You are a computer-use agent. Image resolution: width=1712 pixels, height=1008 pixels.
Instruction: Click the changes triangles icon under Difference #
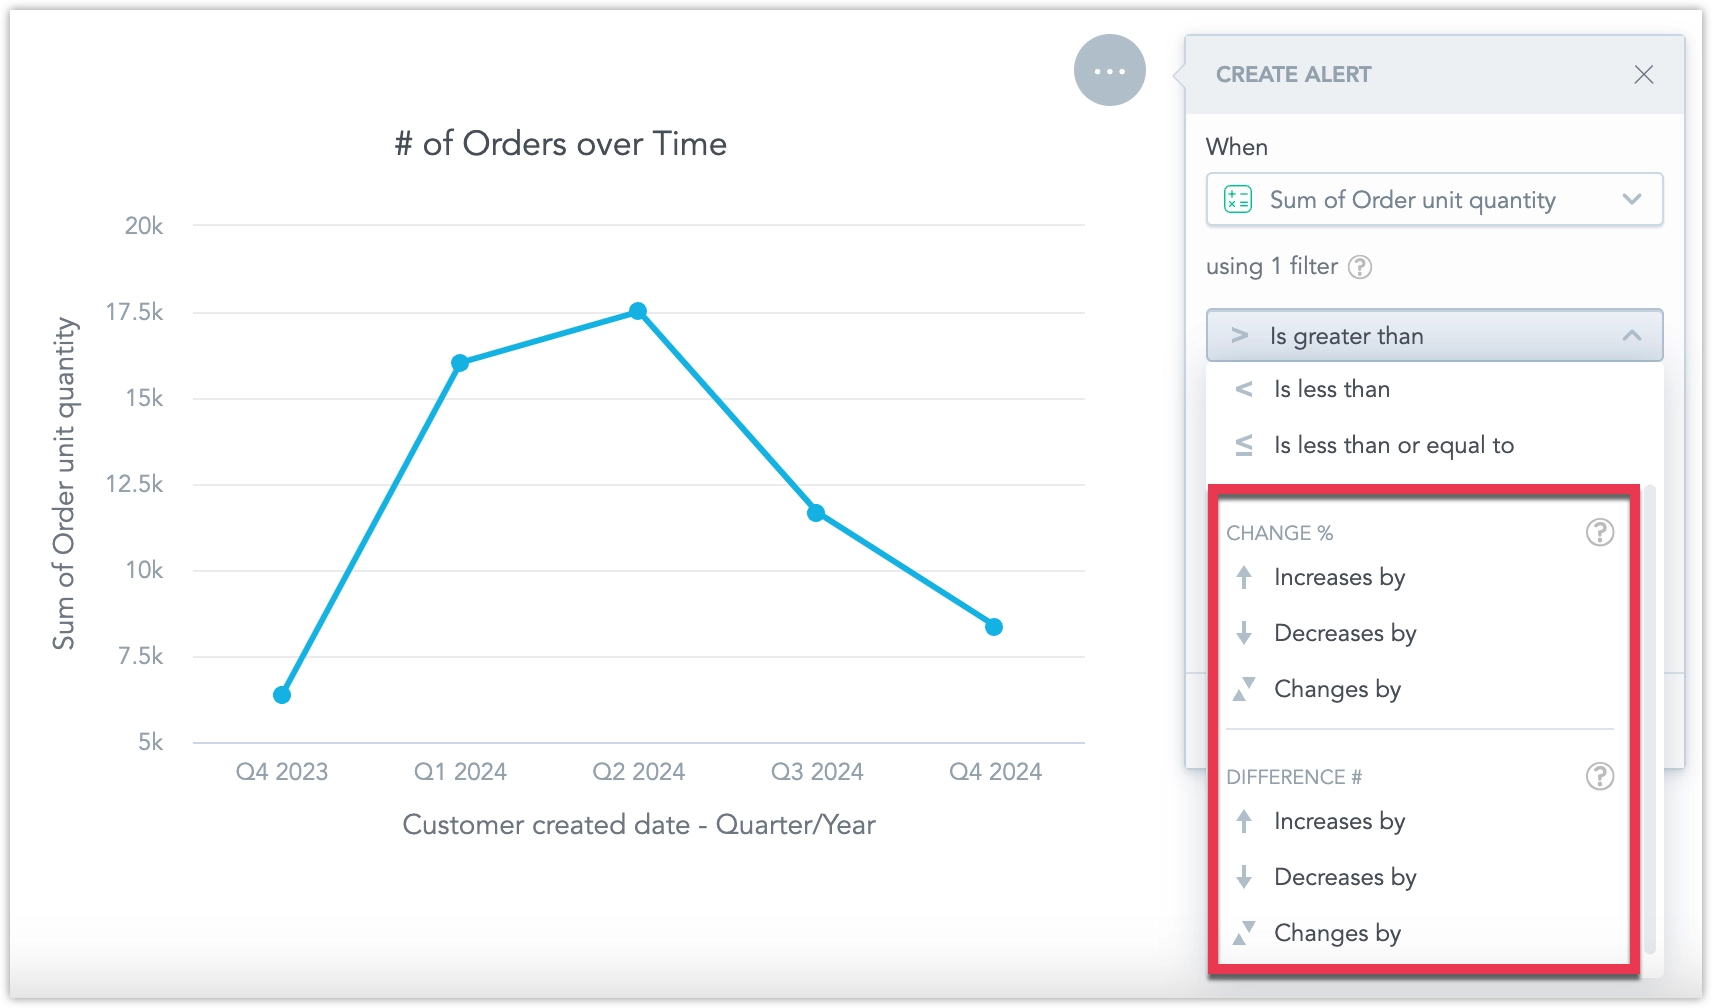(1243, 933)
